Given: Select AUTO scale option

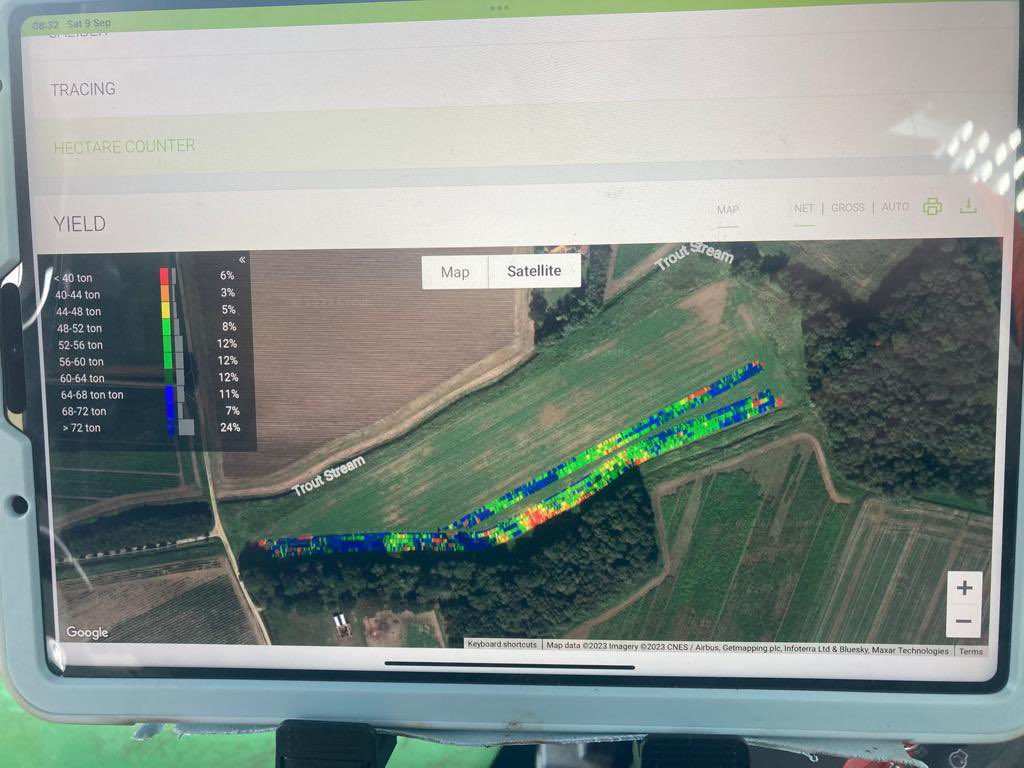Looking at the screenshot, I should click(895, 207).
